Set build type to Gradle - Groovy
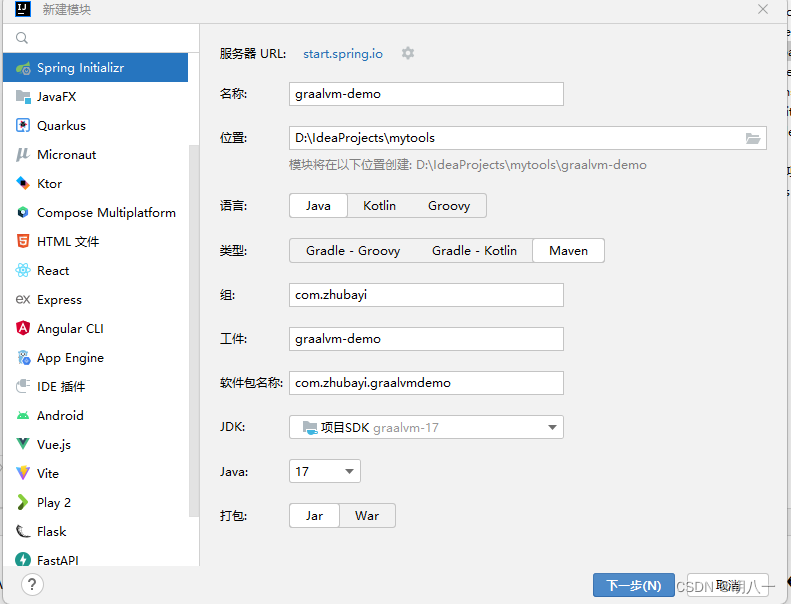The width and height of the screenshot is (791, 604). point(353,251)
